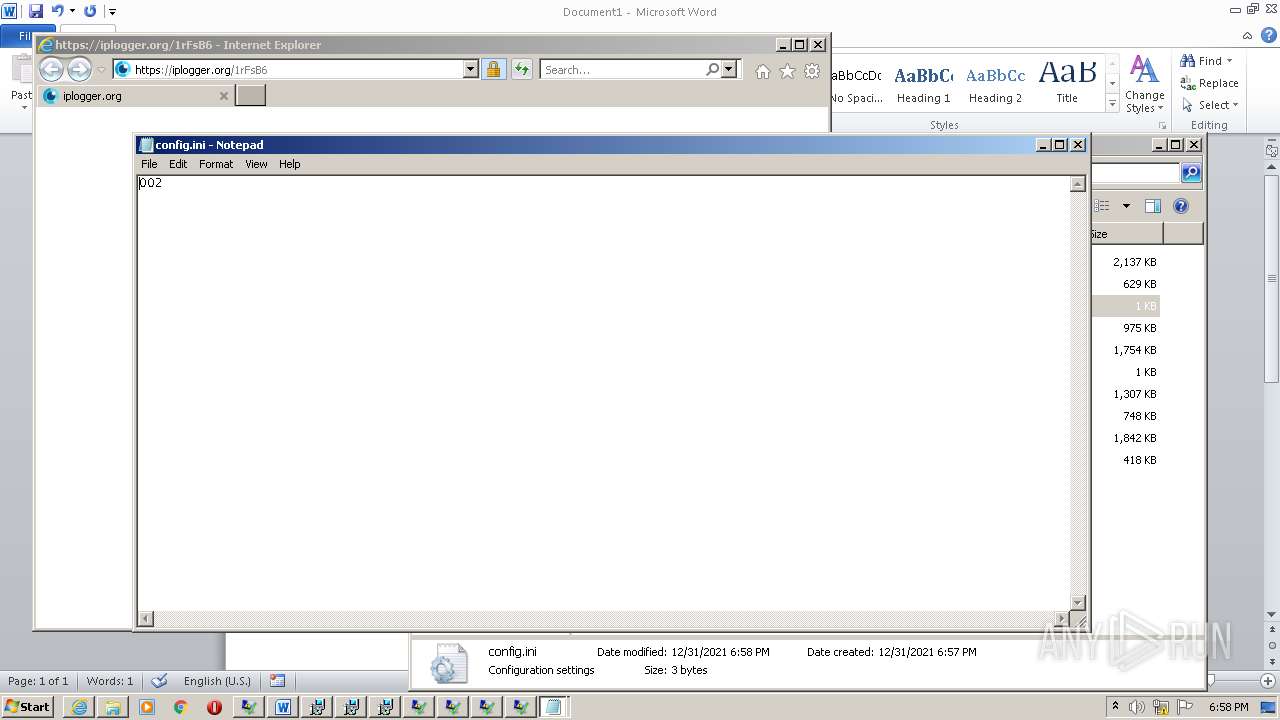The image size is (1280, 720).
Task: Click the security lock icon in IE
Action: click(493, 69)
